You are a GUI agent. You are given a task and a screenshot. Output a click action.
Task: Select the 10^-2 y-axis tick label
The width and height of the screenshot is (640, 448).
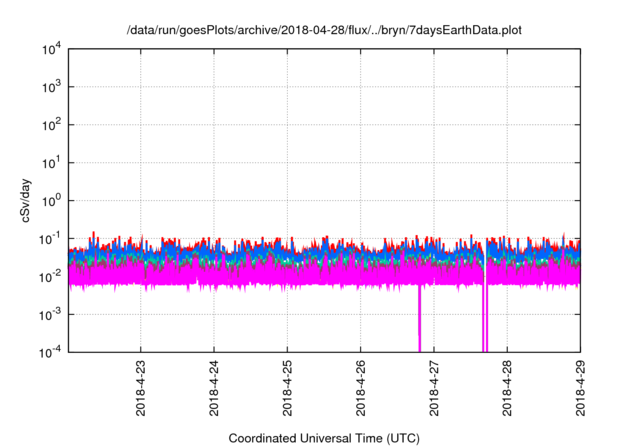50,276
